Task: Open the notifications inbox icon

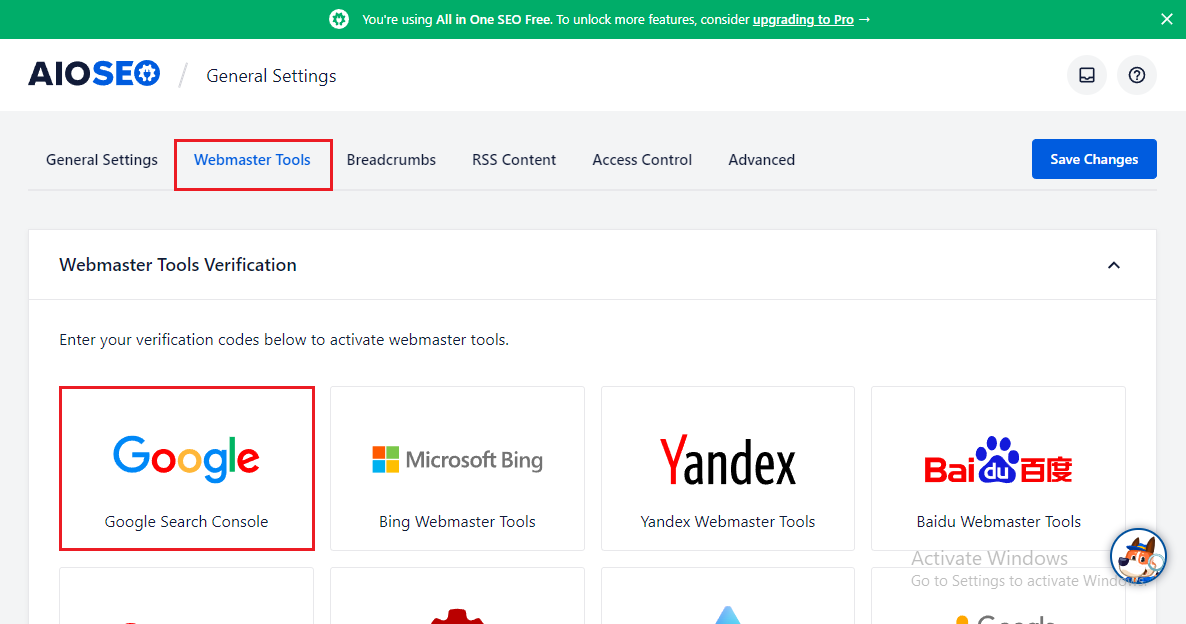Action: point(1087,75)
